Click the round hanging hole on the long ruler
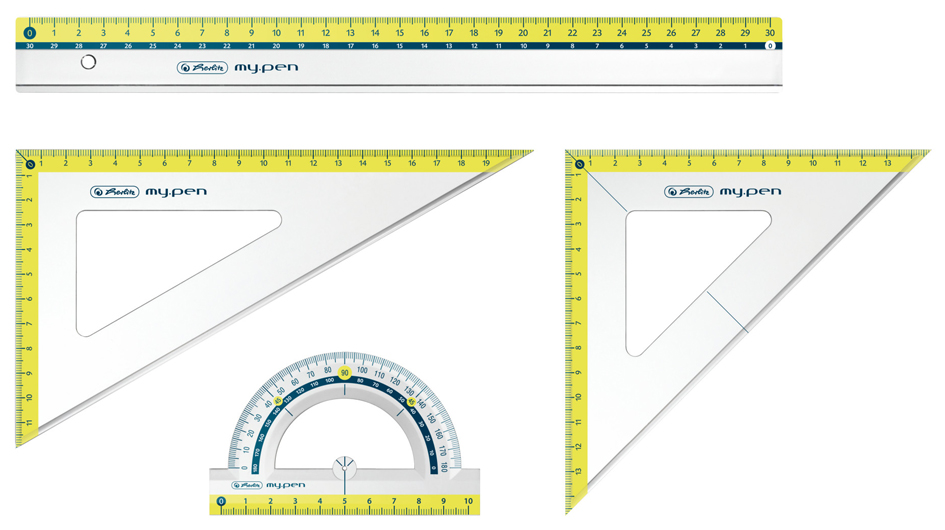Viewport: 945px width, 530px height. [x=88, y=63]
